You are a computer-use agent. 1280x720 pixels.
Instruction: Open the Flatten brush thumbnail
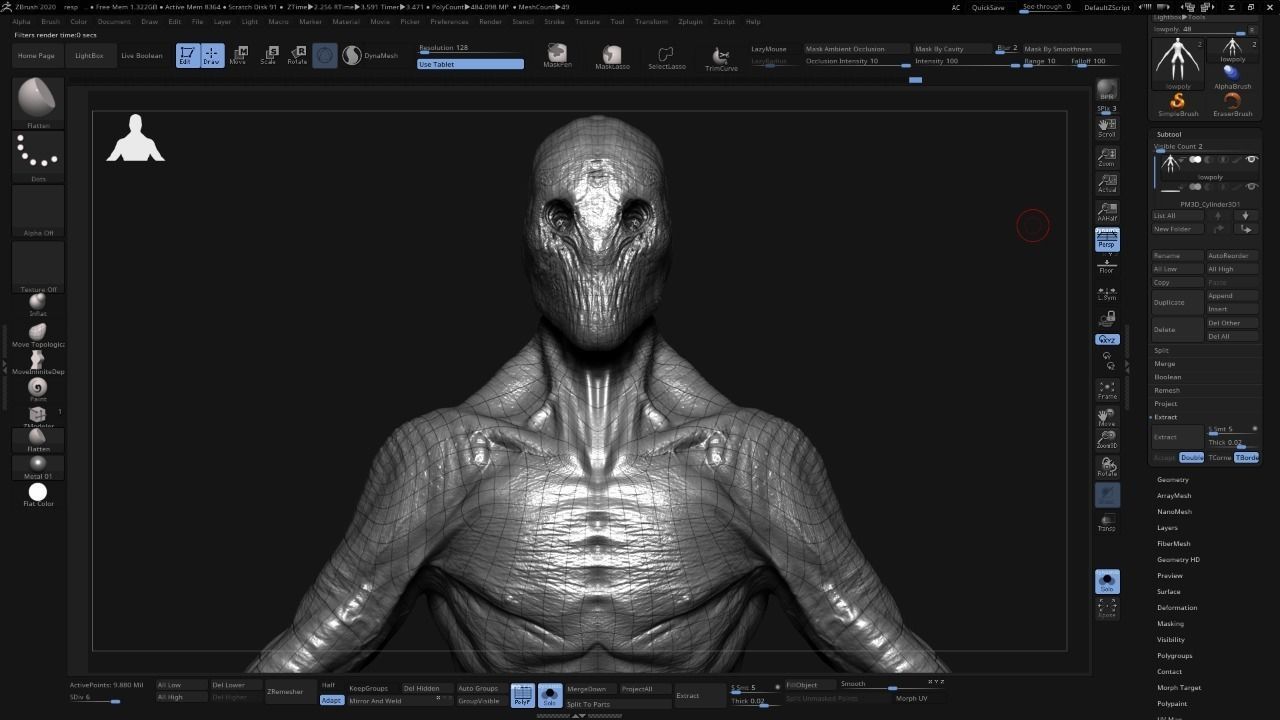(38, 103)
